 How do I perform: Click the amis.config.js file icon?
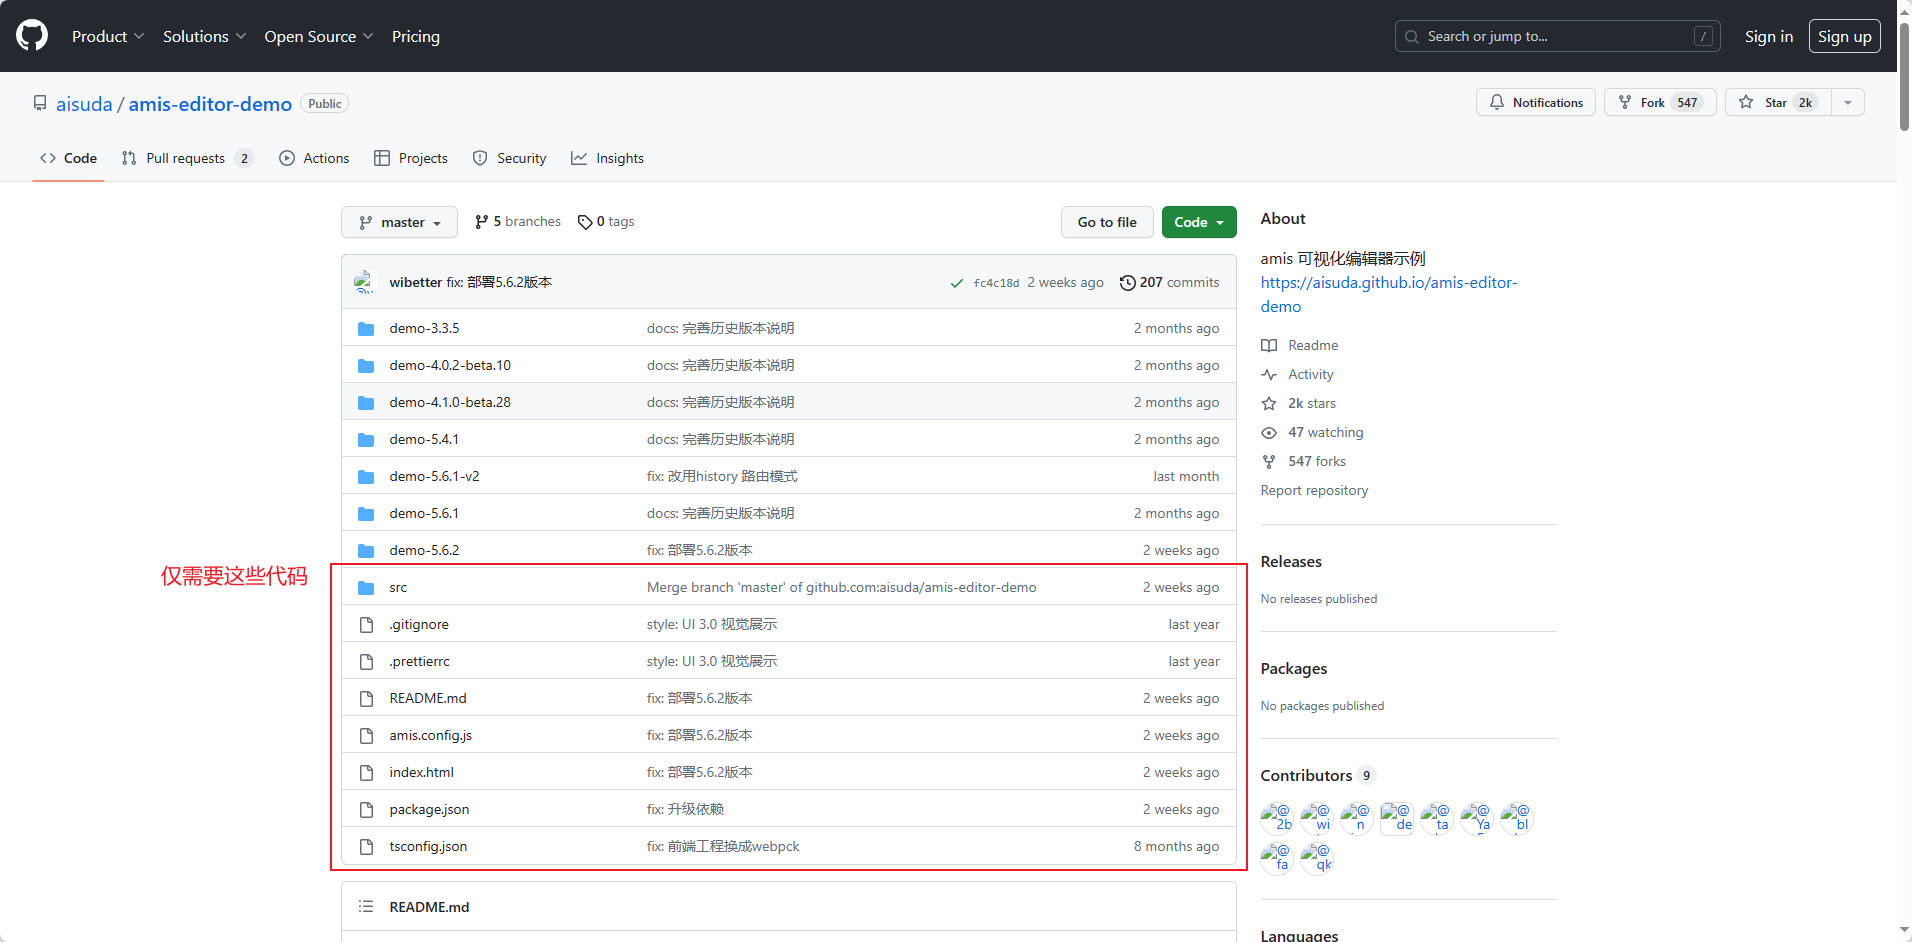pyautogui.click(x=366, y=735)
